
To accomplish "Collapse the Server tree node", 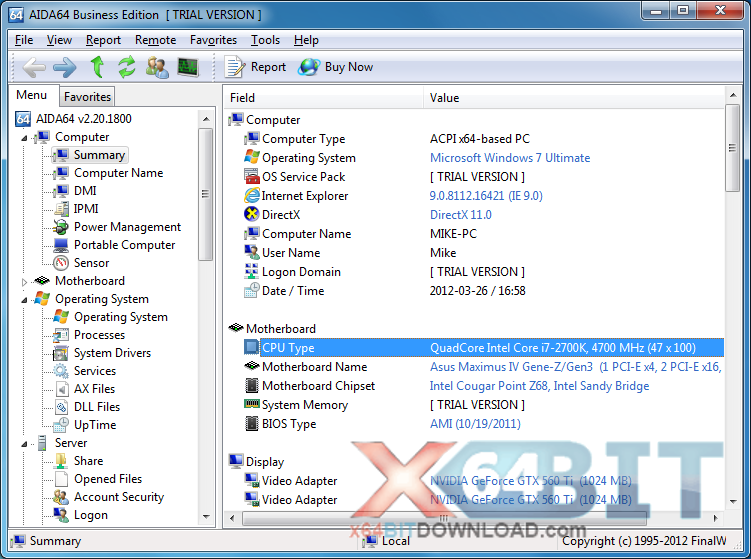I will click(24, 444).
